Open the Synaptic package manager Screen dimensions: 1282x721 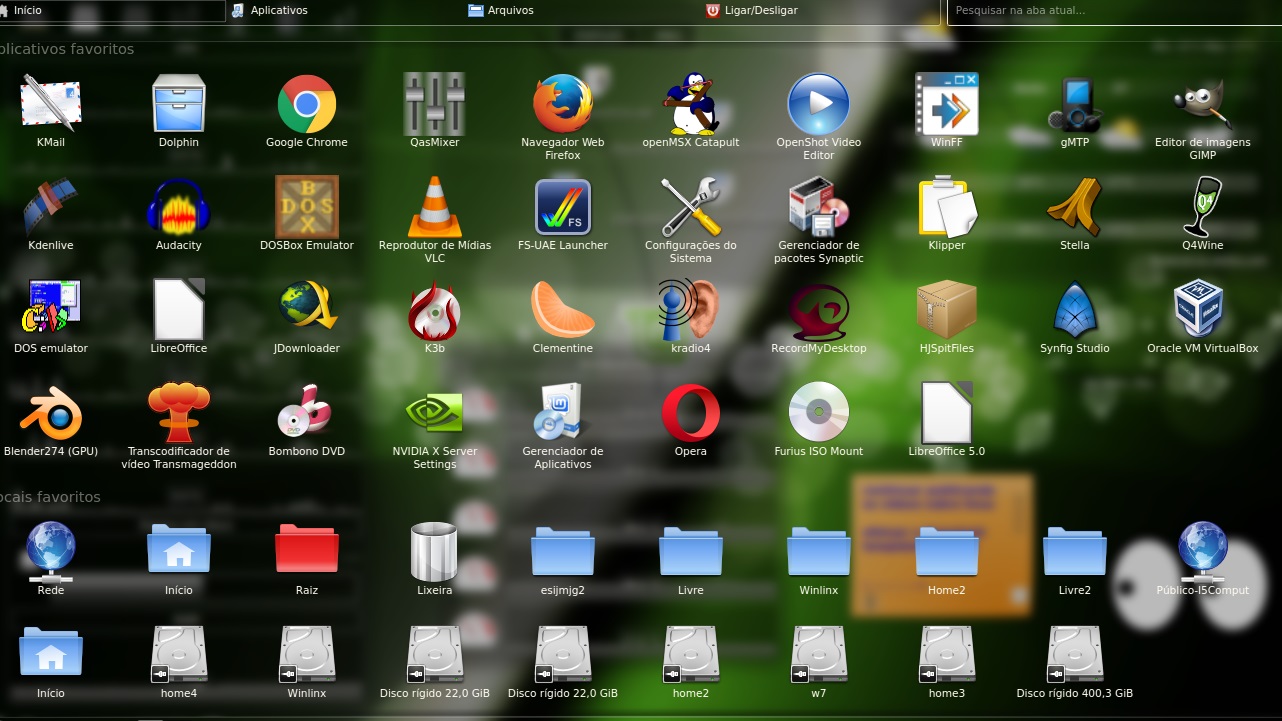(x=818, y=208)
